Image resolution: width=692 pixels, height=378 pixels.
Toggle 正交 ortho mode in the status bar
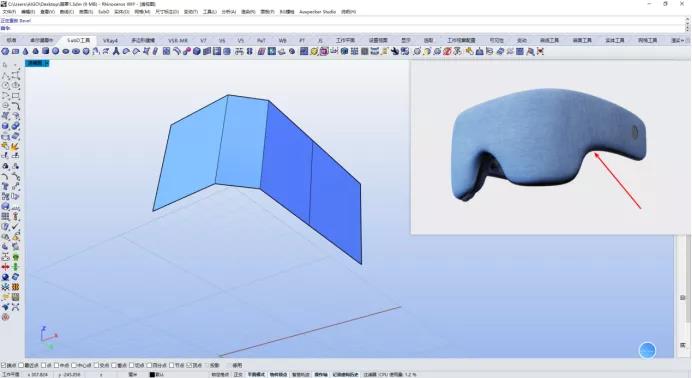238,374
